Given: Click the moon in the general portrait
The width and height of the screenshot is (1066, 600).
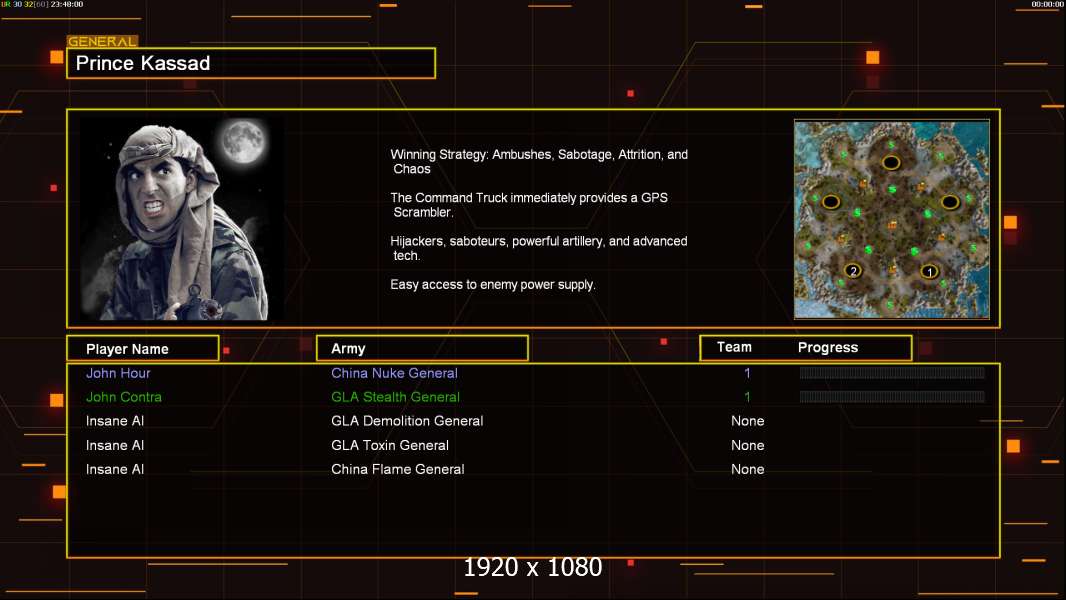Looking at the screenshot, I should [x=241, y=142].
